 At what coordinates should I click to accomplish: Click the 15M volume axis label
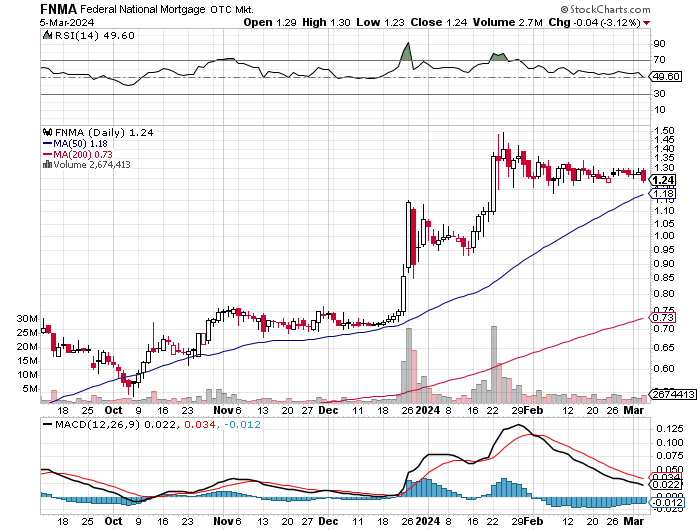coord(27,361)
